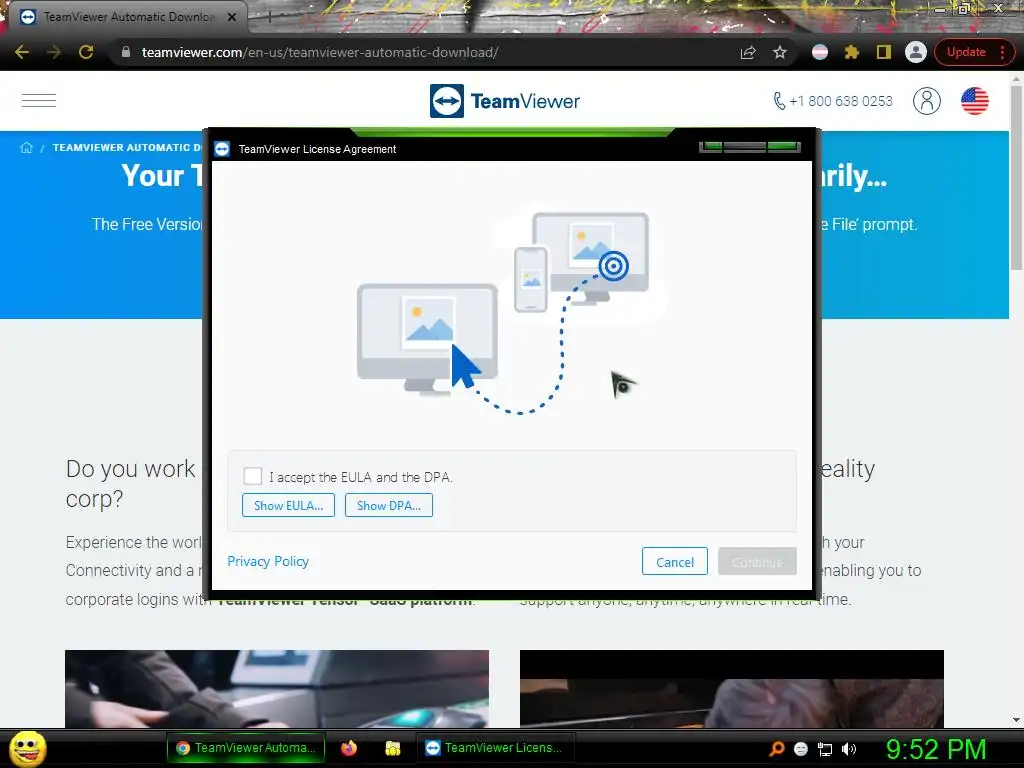Image resolution: width=1024 pixels, height=768 pixels.
Task: Click the scrollbar down arrow on the page
Action: click(x=1016, y=720)
